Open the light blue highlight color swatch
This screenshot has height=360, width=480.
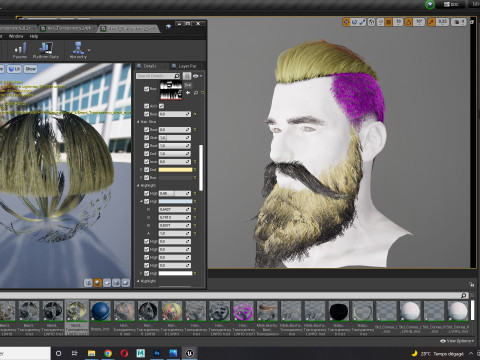coord(175,201)
